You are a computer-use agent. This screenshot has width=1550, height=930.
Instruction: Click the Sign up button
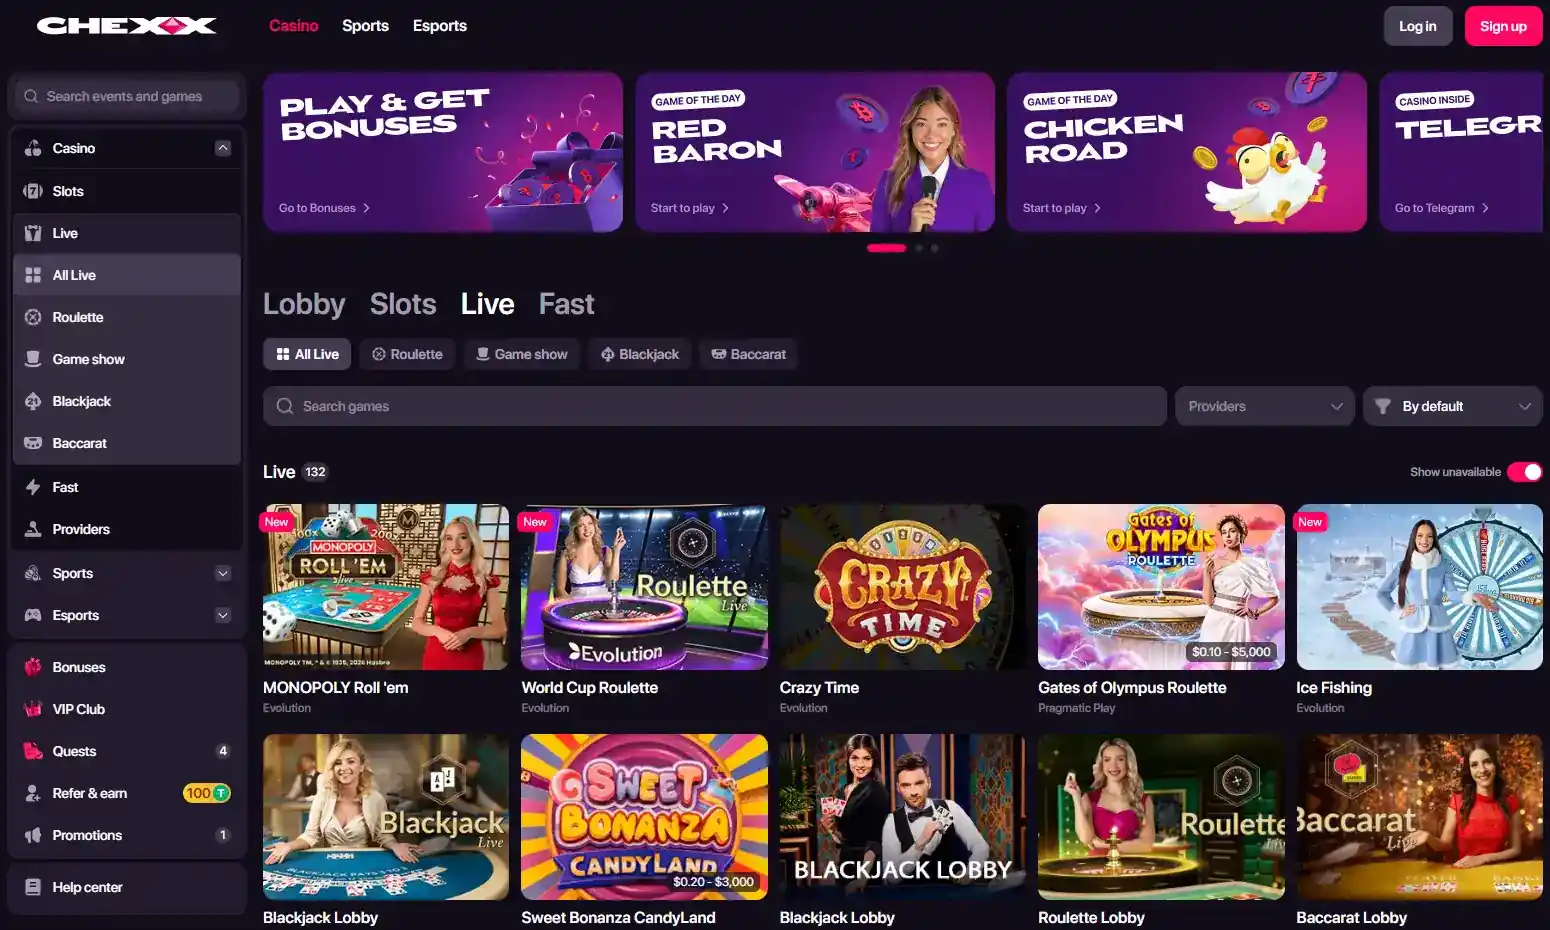1503,26
